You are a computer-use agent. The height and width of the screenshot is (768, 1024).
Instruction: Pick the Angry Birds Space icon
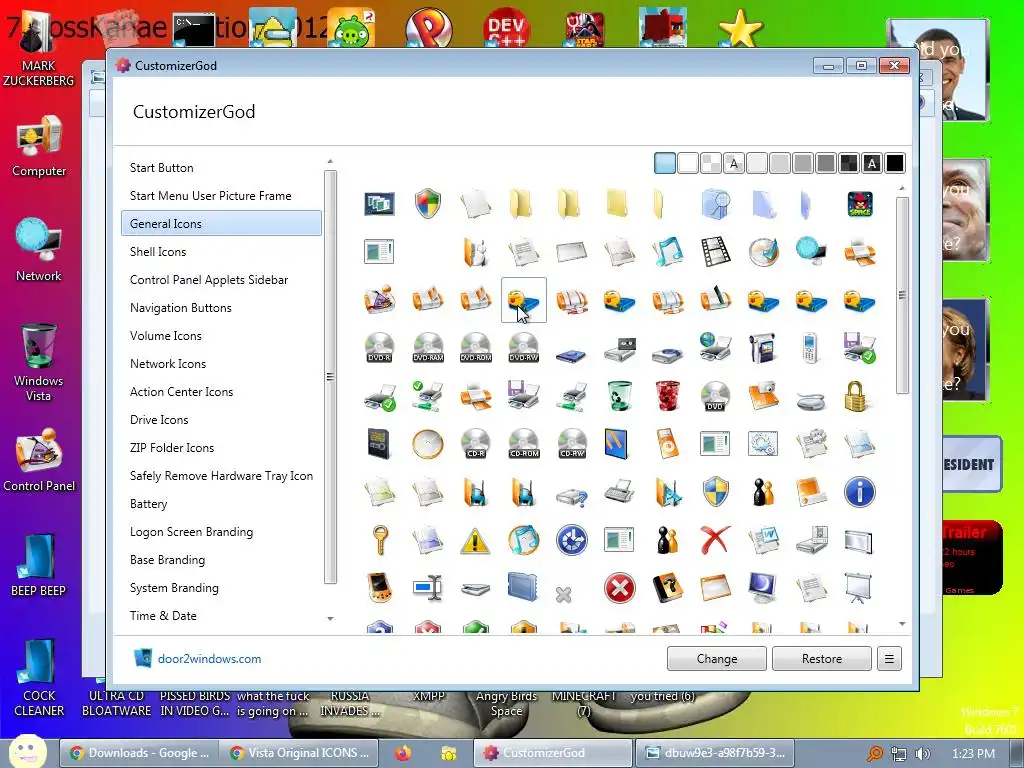[859, 204]
